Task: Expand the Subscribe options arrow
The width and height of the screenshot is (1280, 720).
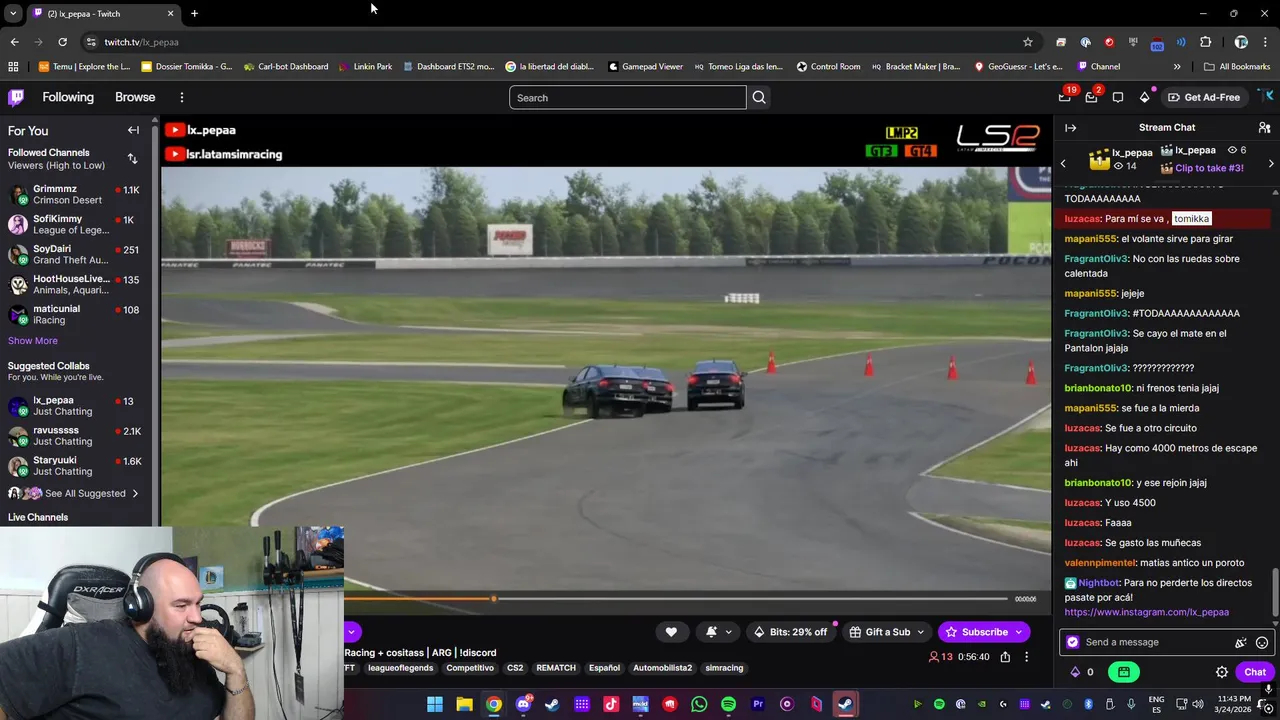Action: [x=1019, y=632]
